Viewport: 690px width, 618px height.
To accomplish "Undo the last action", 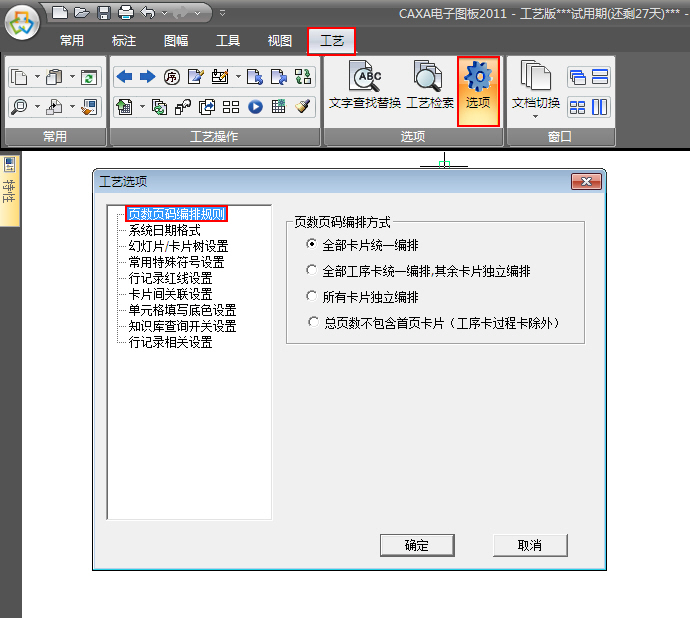I will coord(147,13).
